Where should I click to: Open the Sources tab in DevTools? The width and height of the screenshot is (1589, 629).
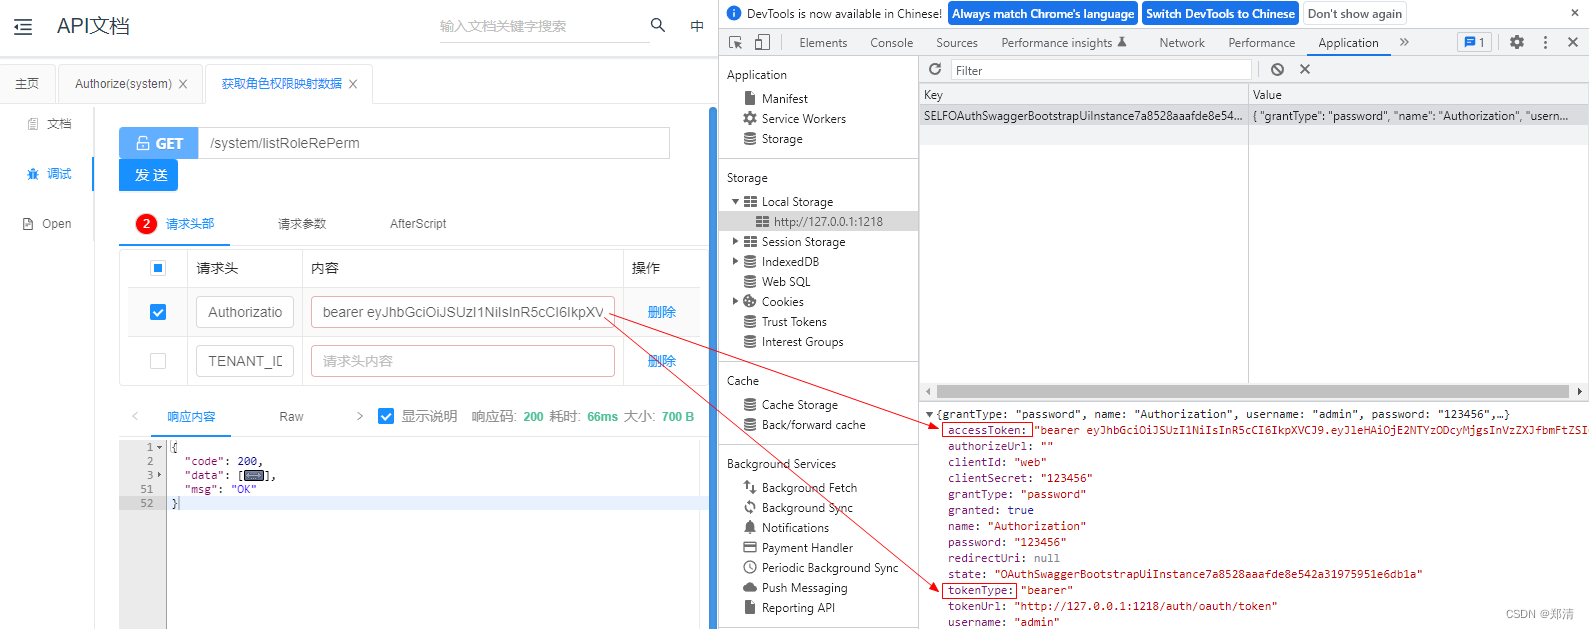click(957, 43)
